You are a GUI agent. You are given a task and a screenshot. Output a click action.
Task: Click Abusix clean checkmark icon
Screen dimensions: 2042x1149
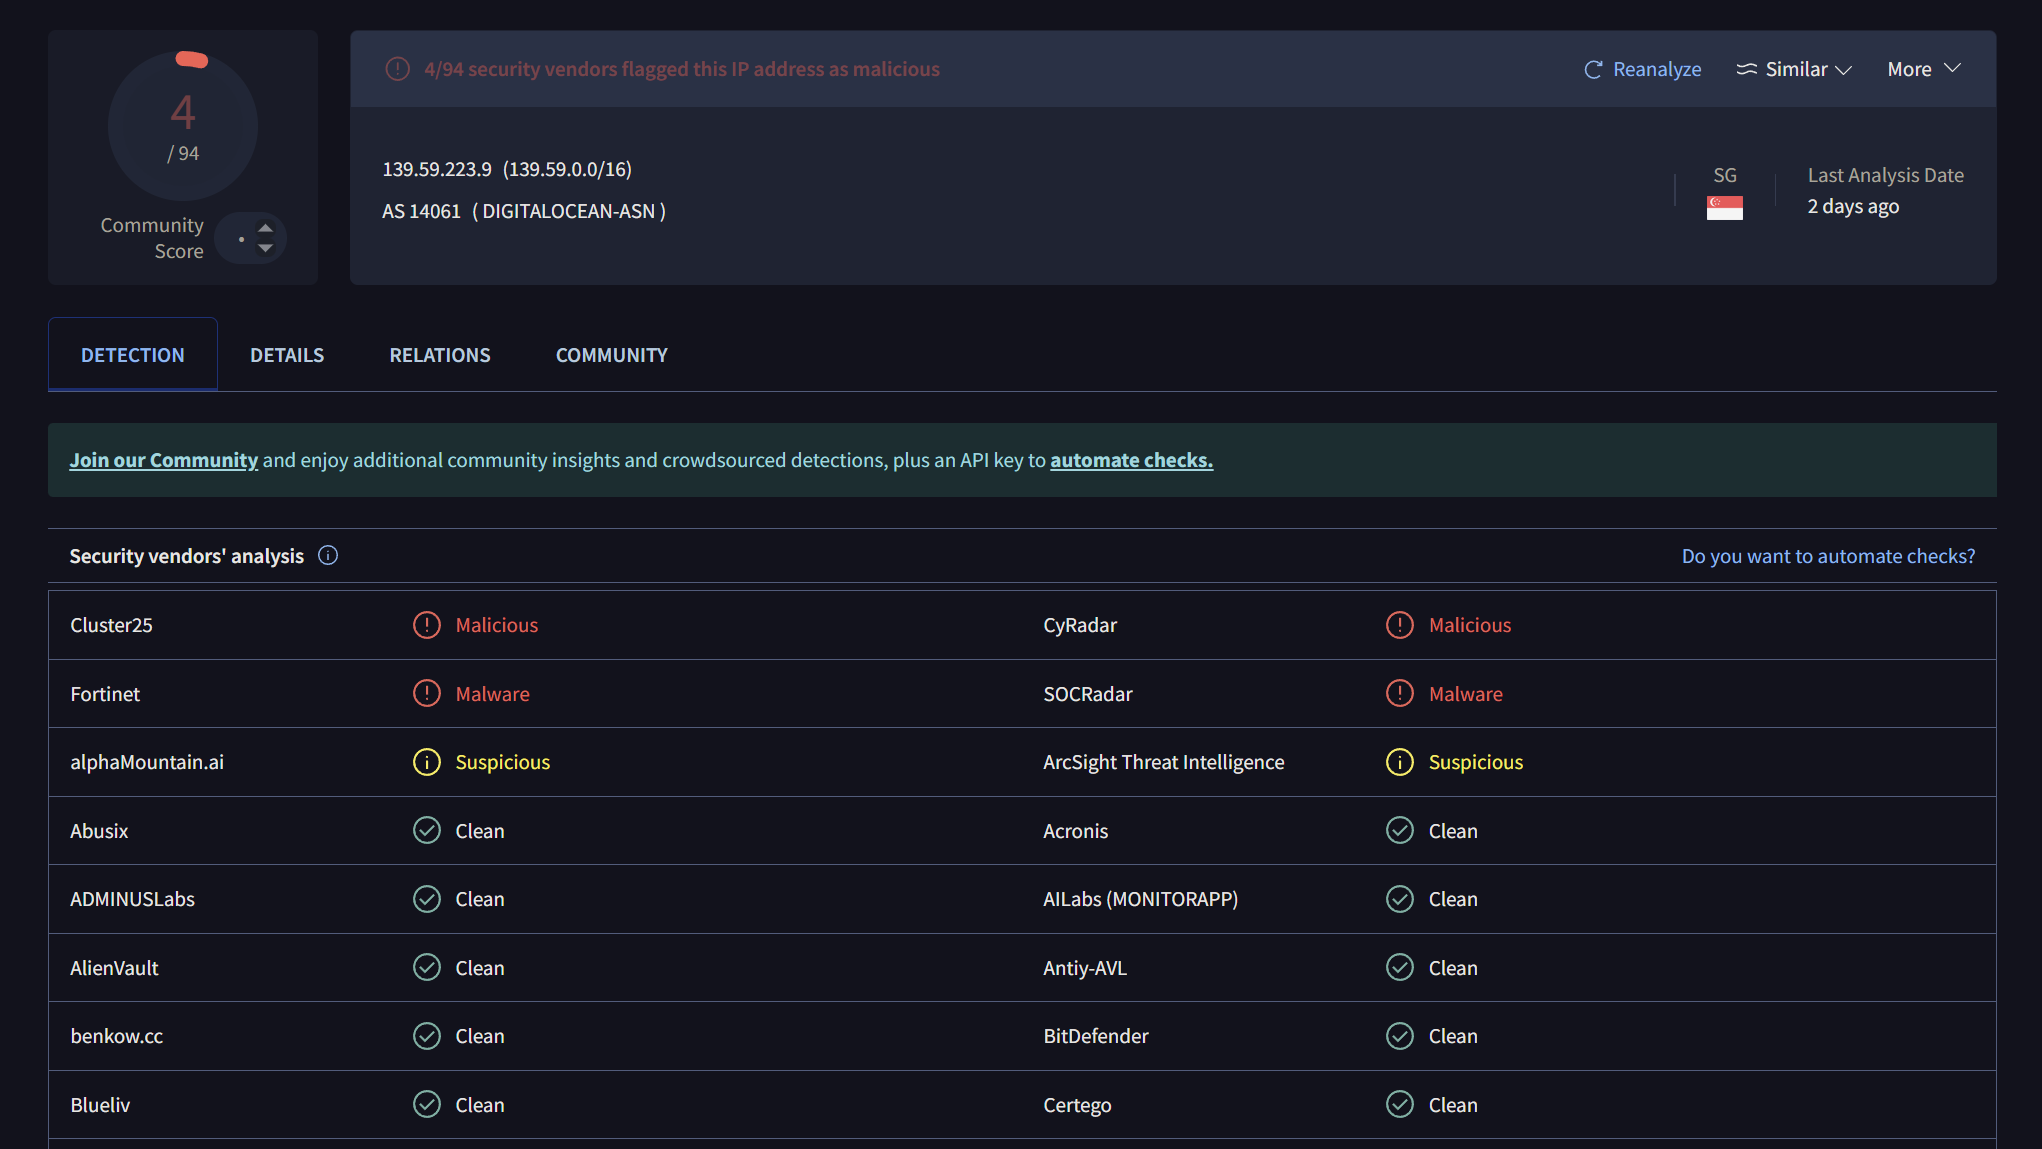coord(427,830)
